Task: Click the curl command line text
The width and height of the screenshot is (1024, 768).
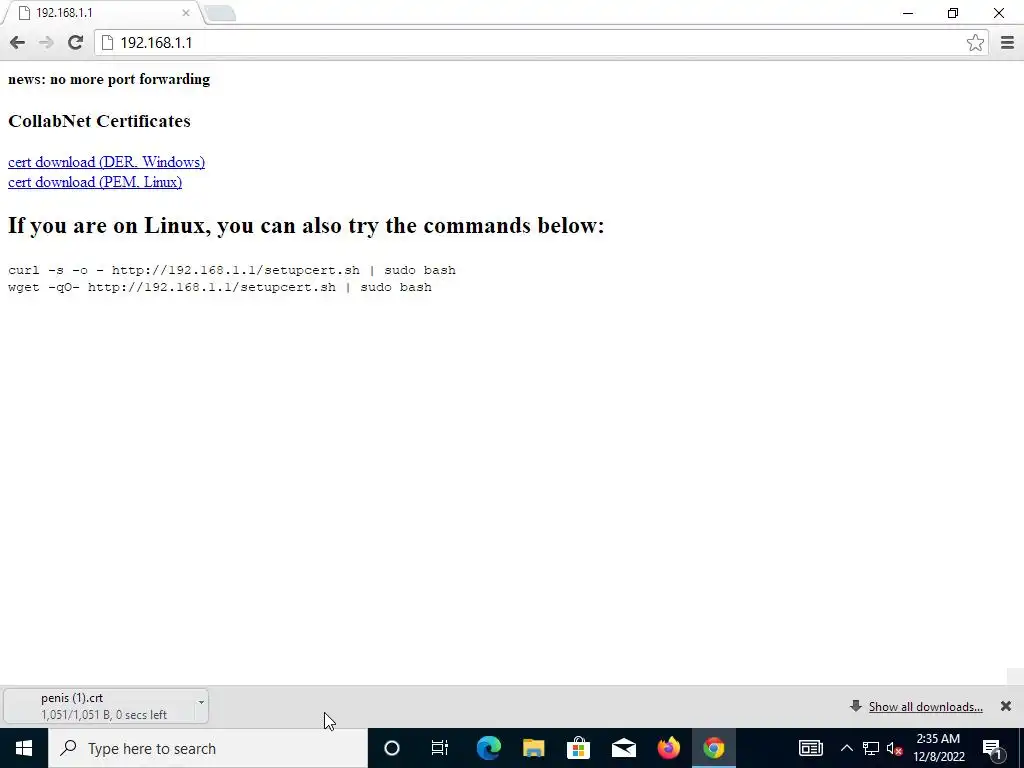Action: 232,270
